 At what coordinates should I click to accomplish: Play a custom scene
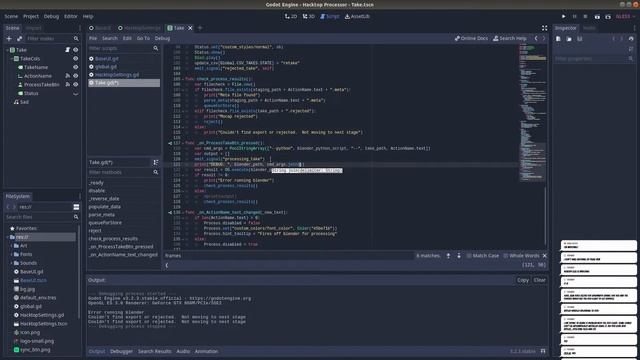pos(608,16)
